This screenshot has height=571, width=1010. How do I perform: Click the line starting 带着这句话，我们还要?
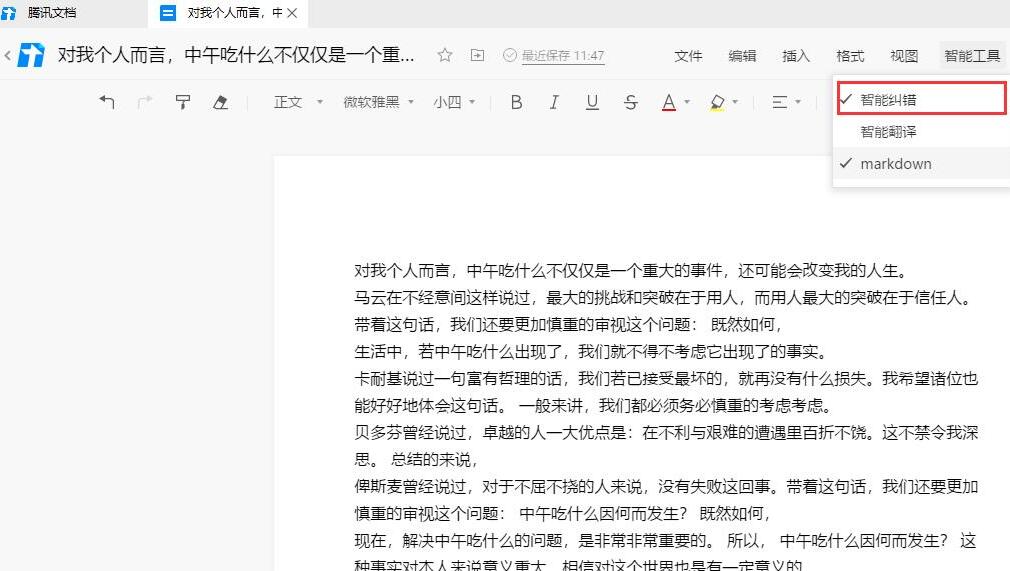click(567, 325)
